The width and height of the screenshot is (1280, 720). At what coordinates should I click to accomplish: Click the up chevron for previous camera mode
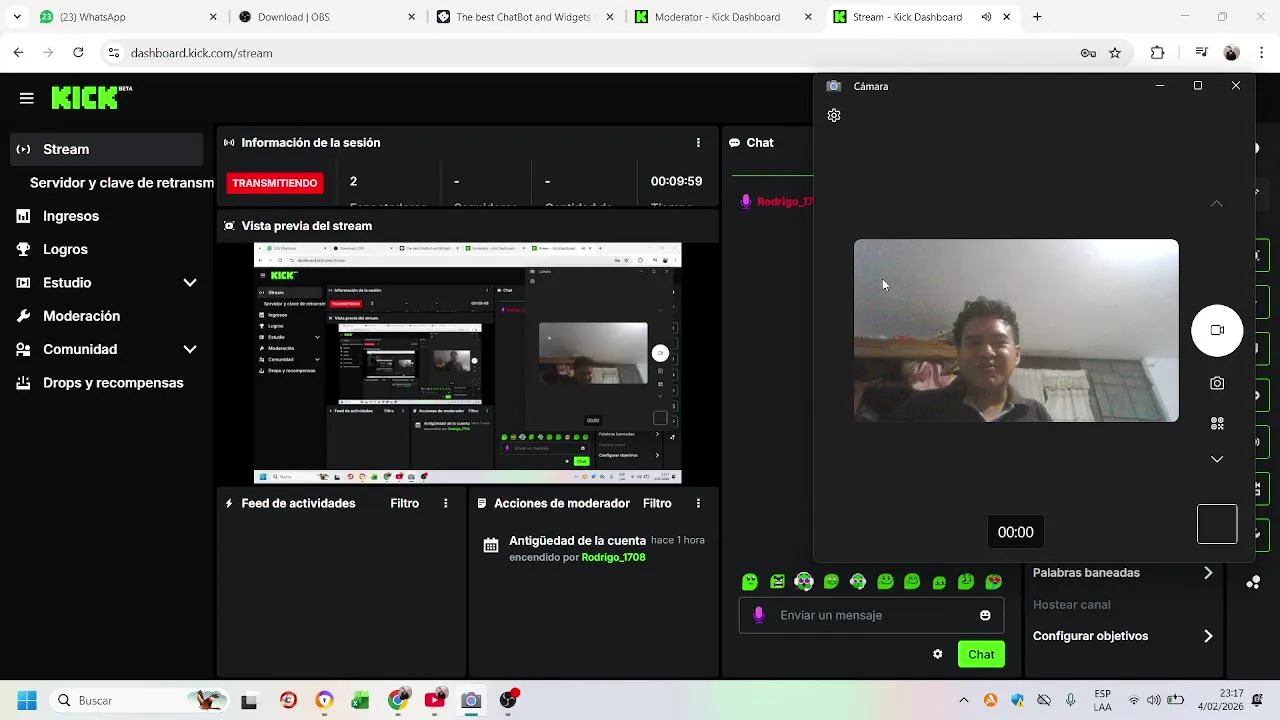pos(1217,204)
